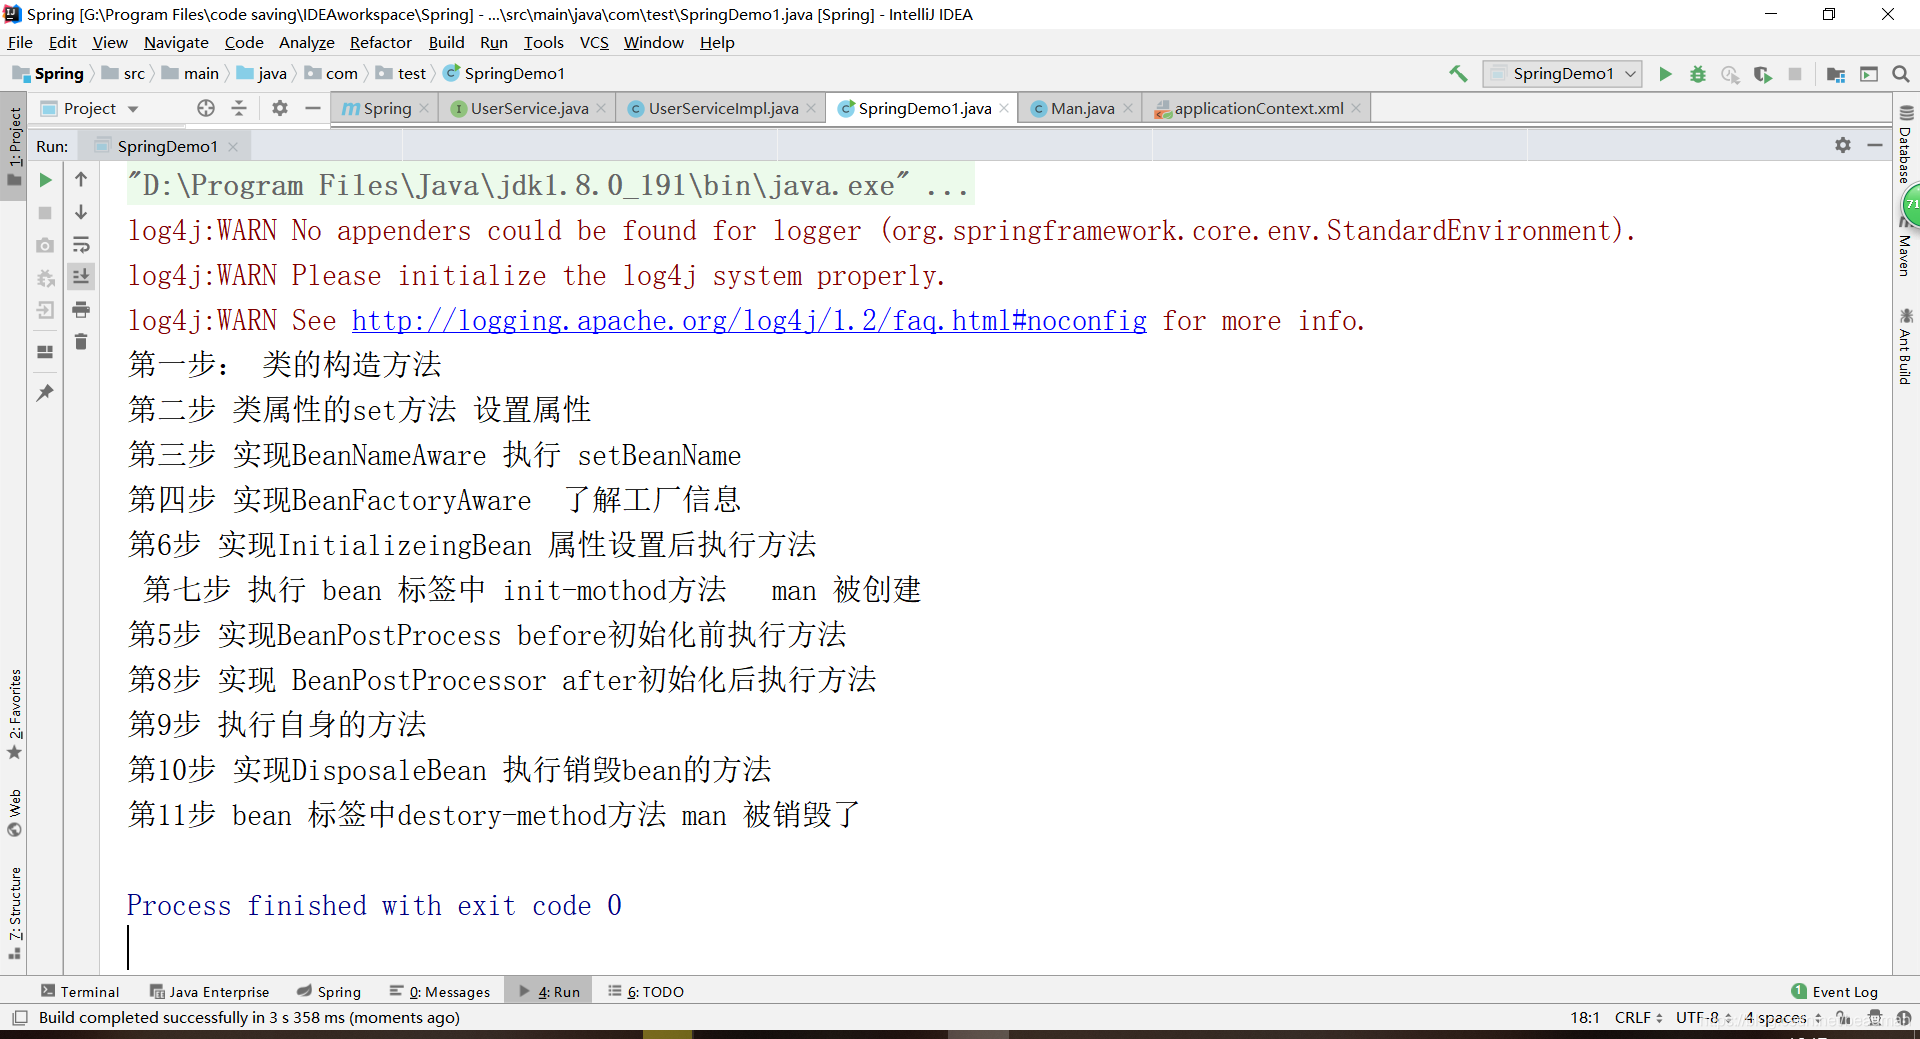Click the Scroll from Source target icon
Screen dimensions: 1920x1039
click(x=206, y=108)
